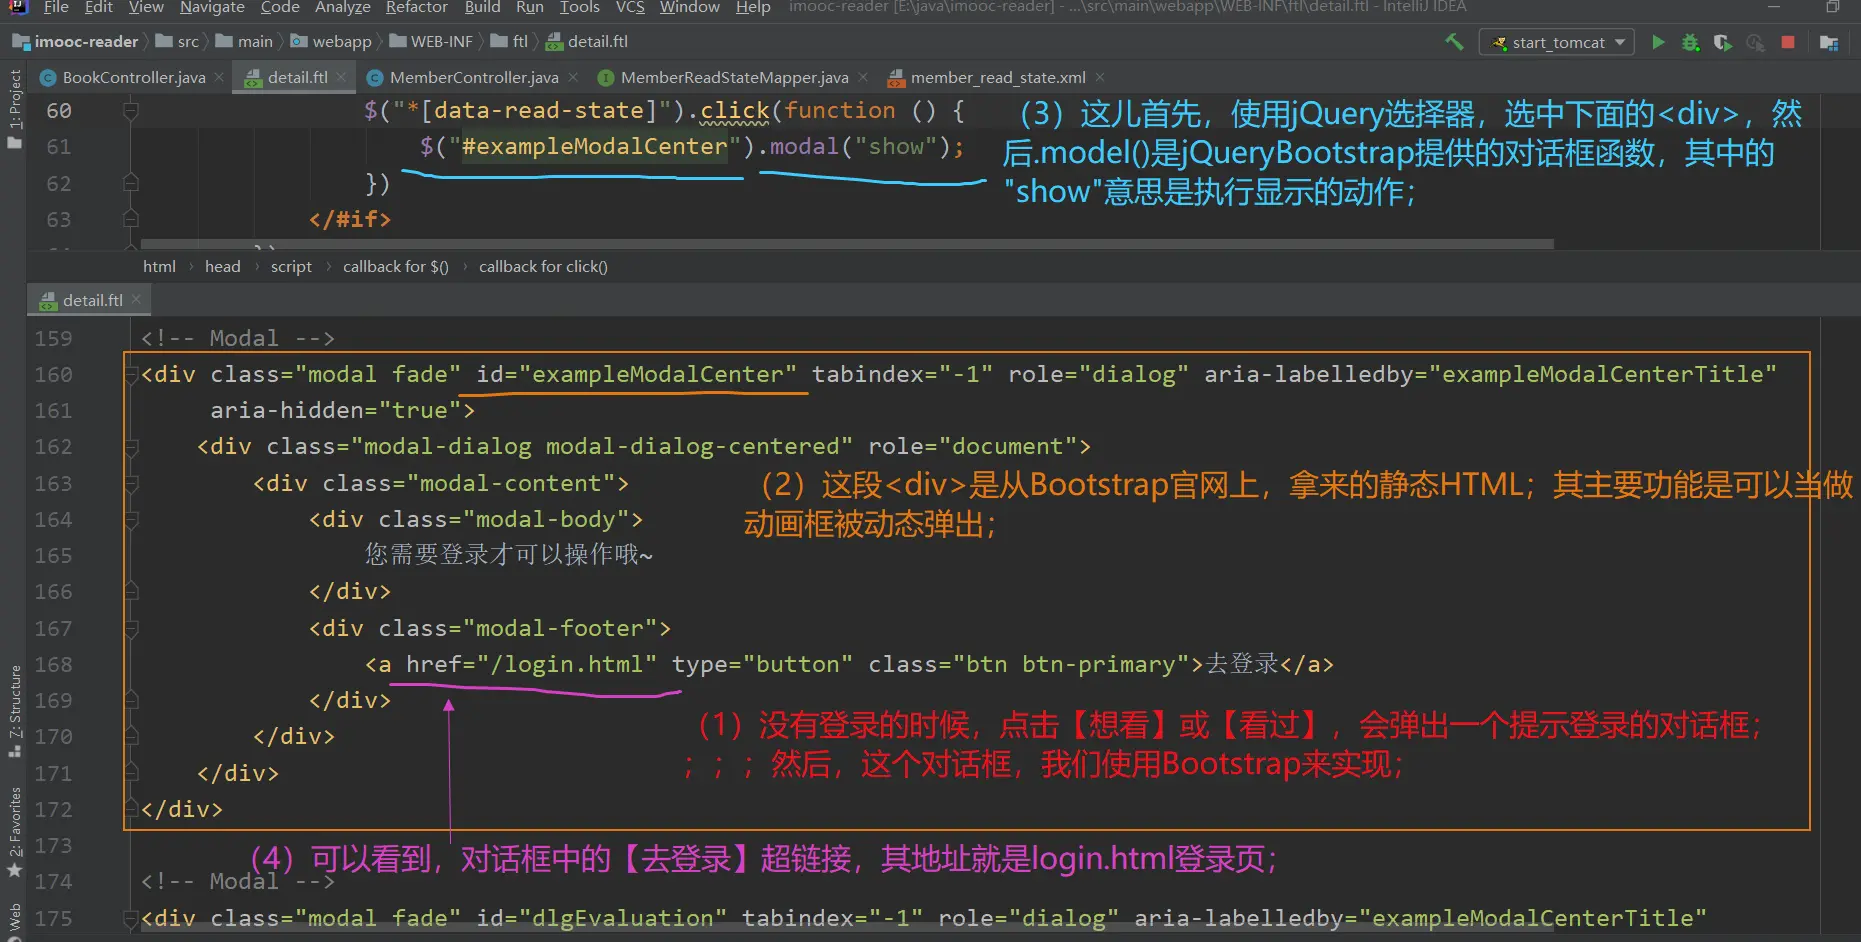The image size is (1861, 942).
Task: Select the MemberReadStateMapper.java tab
Action: click(733, 77)
